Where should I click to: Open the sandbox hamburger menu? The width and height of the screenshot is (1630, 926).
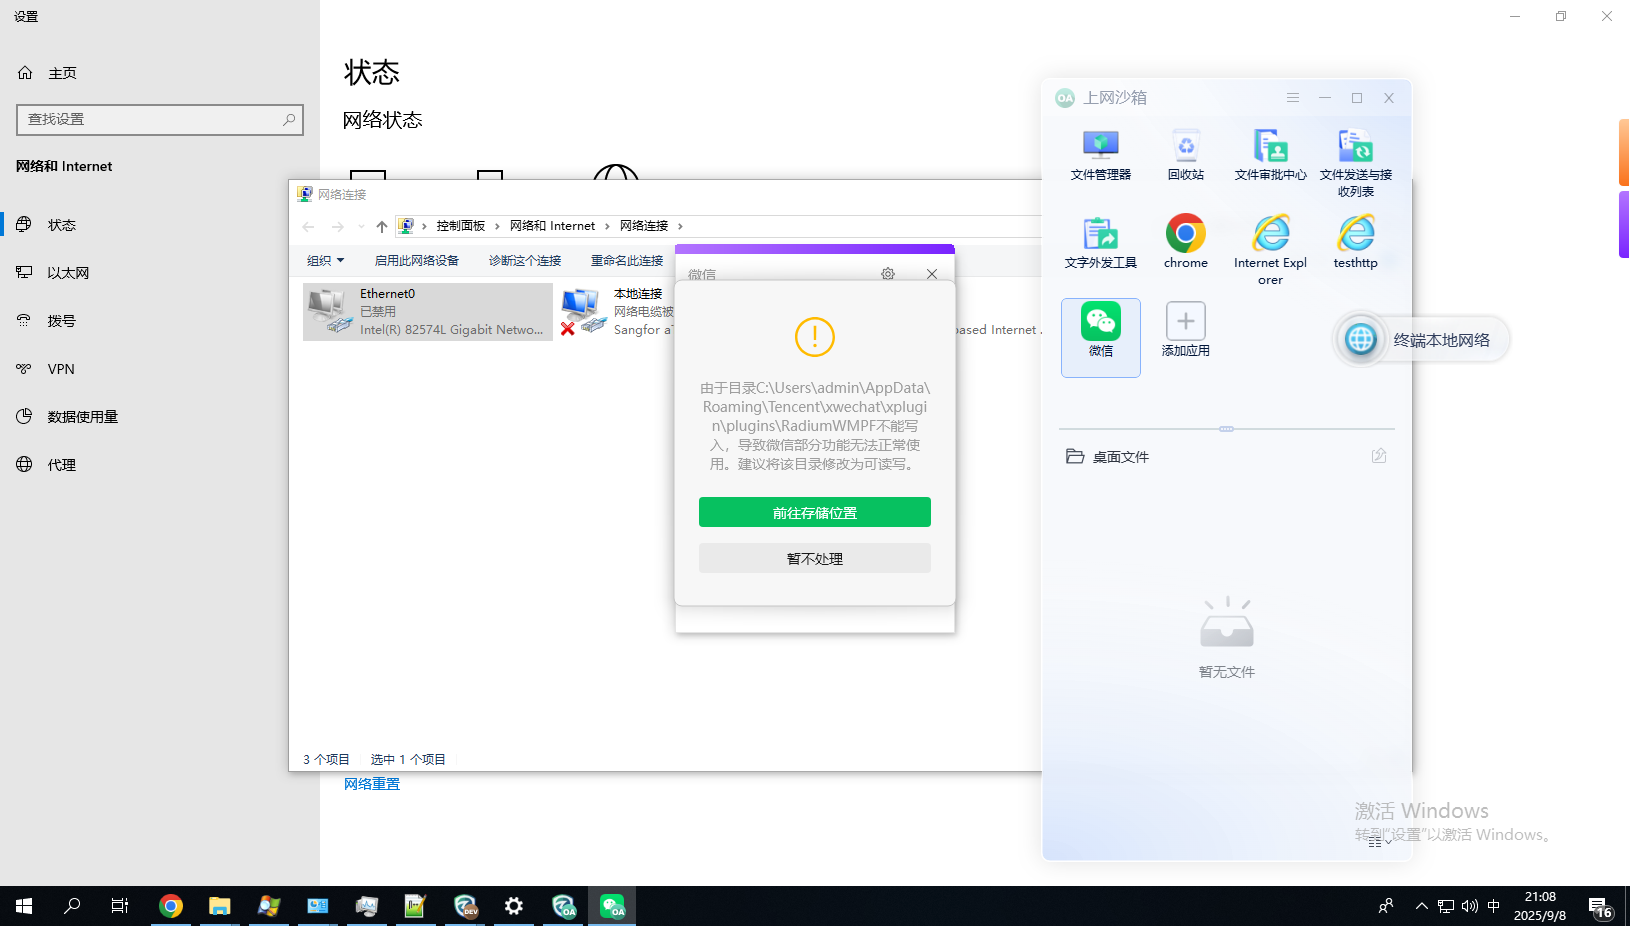tap(1292, 98)
